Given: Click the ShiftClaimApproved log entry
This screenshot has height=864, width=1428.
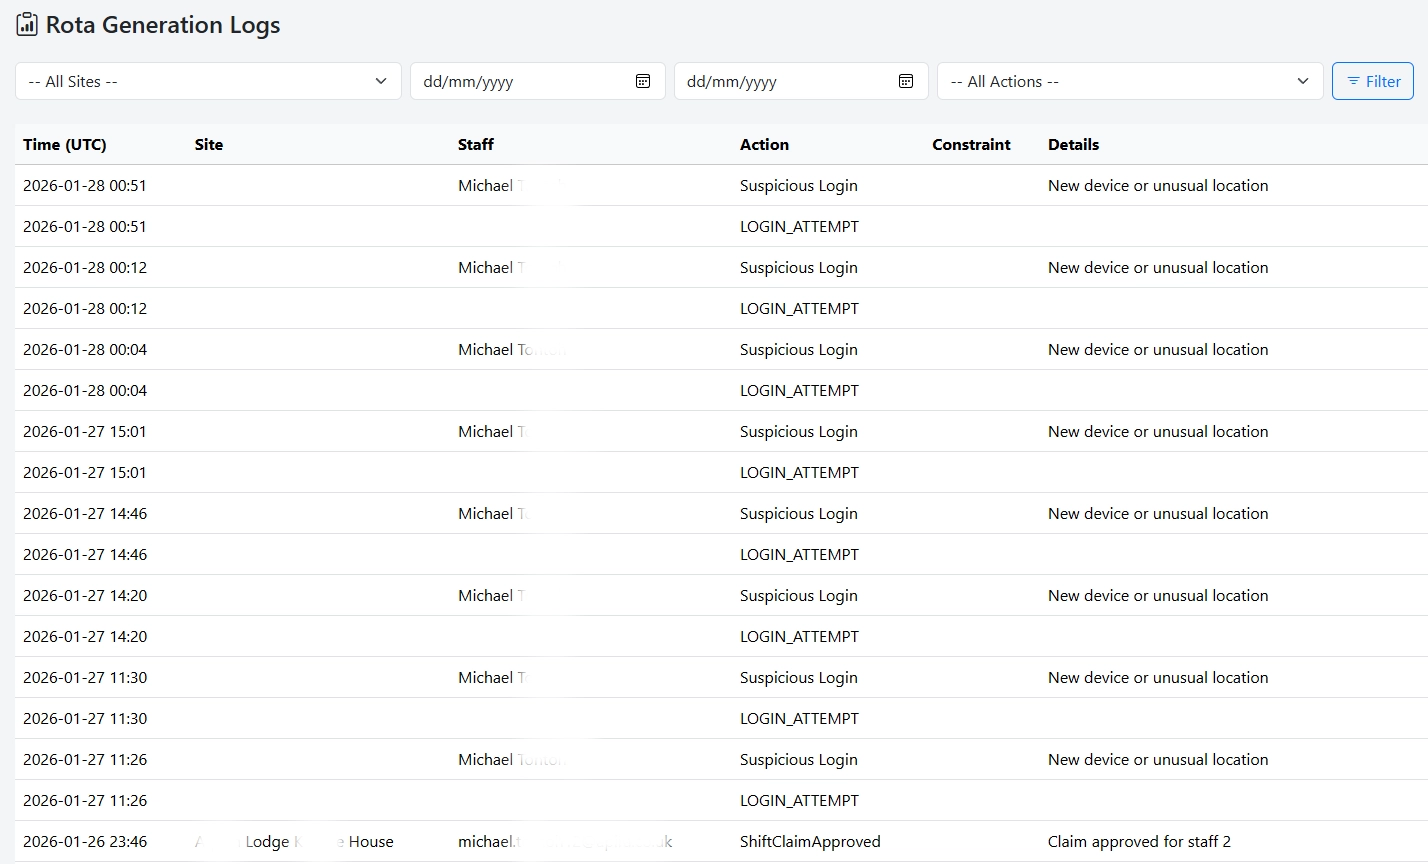Looking at the screenshot, I should pos(810,841).
